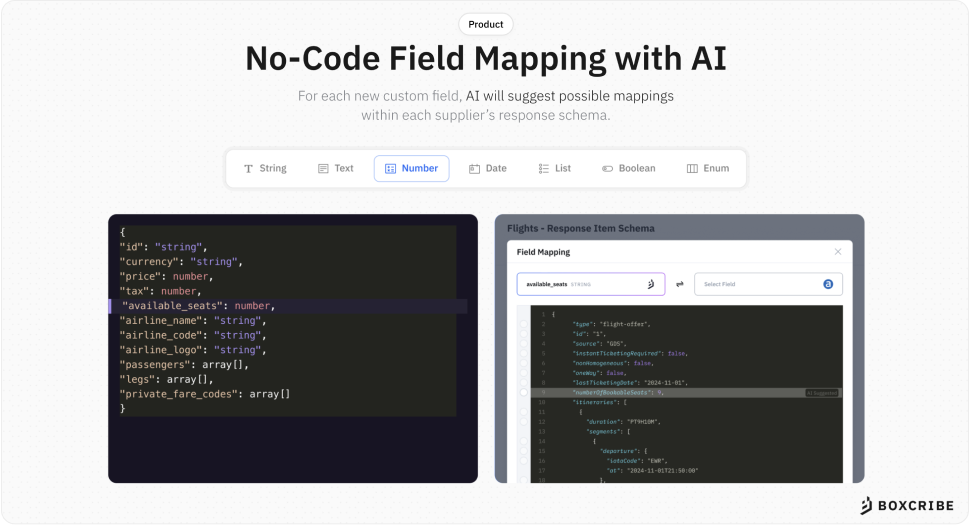Viewport: 969px width, 525px height.
Task: Click the Product pill label
Action: pos(486,24)
